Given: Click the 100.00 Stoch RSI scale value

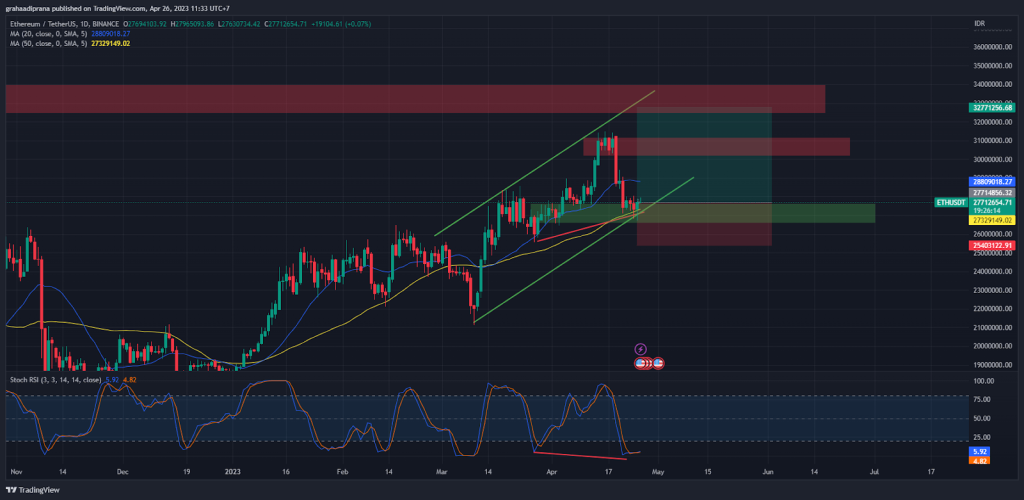Looking at the screenshot, I should click(x=984, y=381).
